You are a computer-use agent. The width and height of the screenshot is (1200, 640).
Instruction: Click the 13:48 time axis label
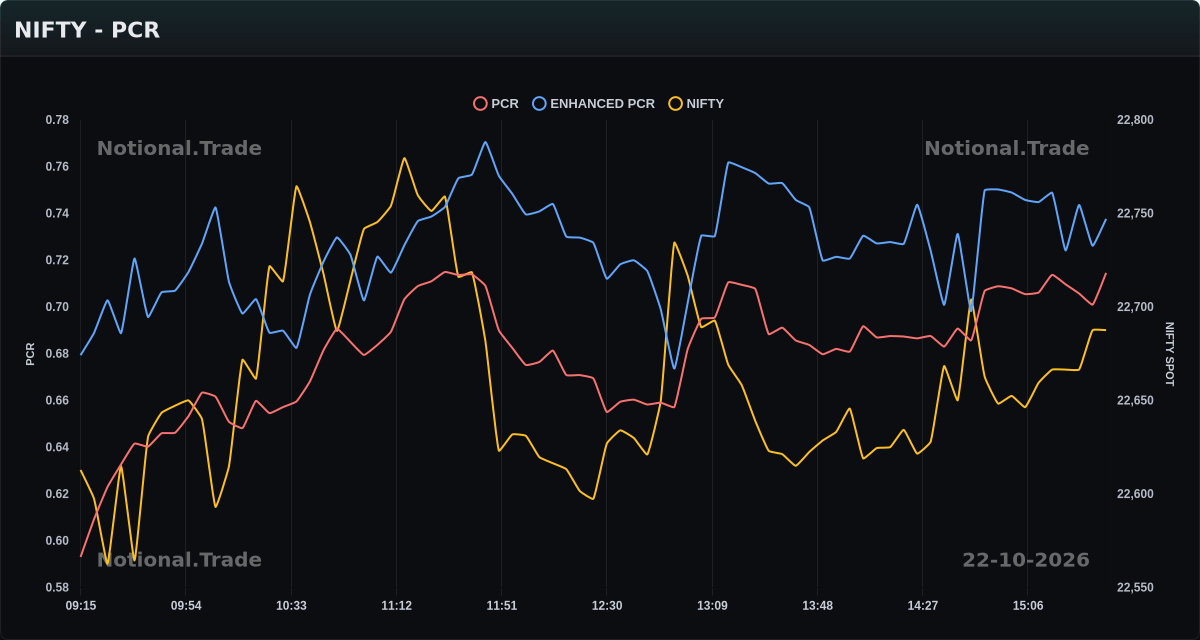[x=817, y=606]
